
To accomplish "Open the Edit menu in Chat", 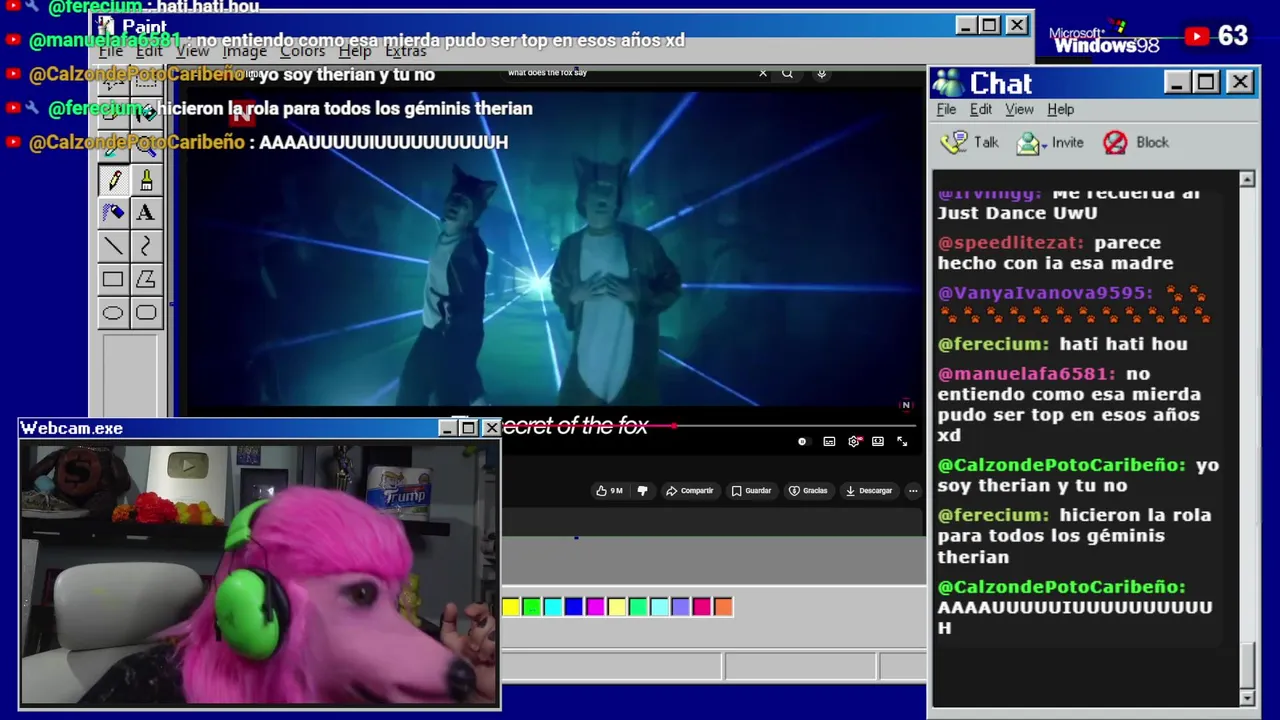I will click(x=981, y=110).
